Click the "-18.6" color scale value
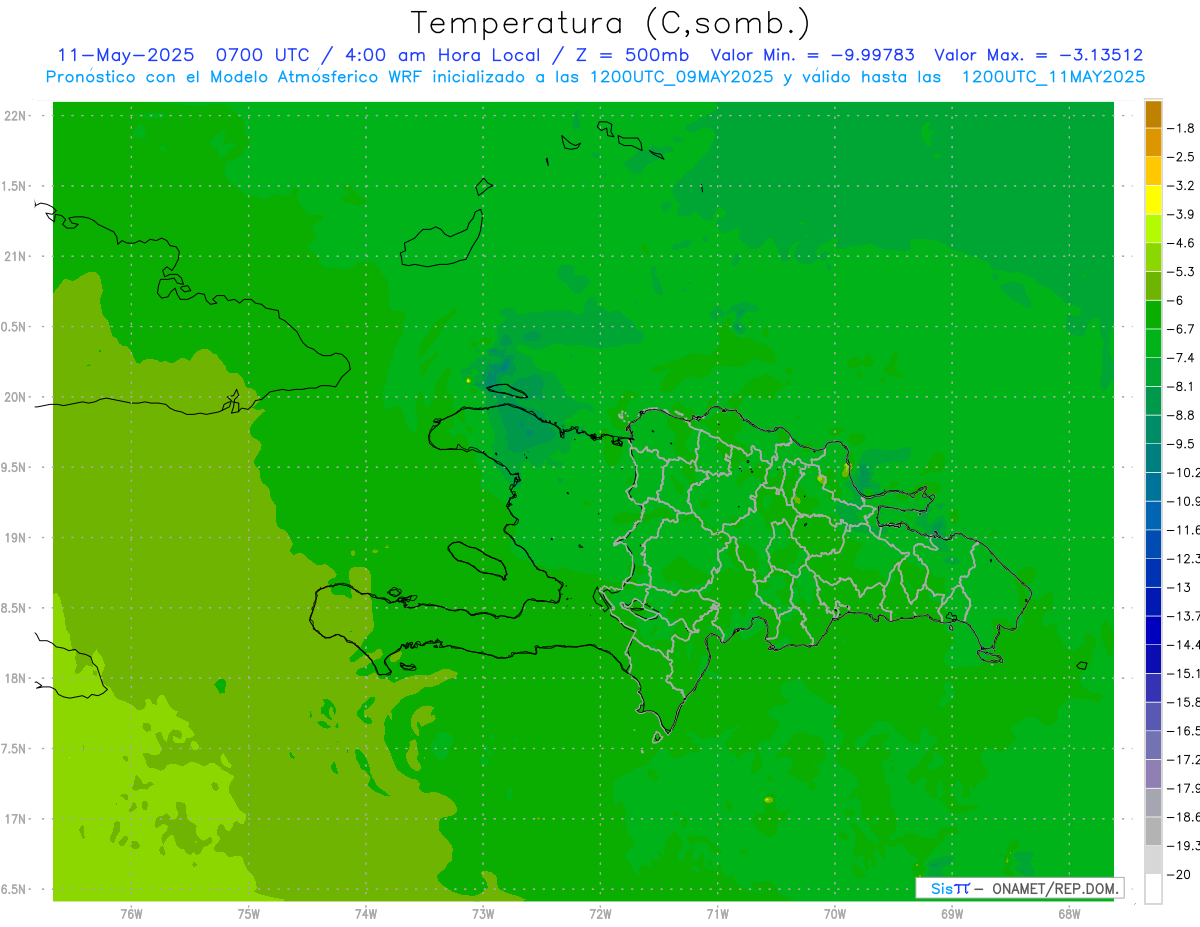The height and width of the screenshot is (927, 1200). click(x=1183, y=817)
